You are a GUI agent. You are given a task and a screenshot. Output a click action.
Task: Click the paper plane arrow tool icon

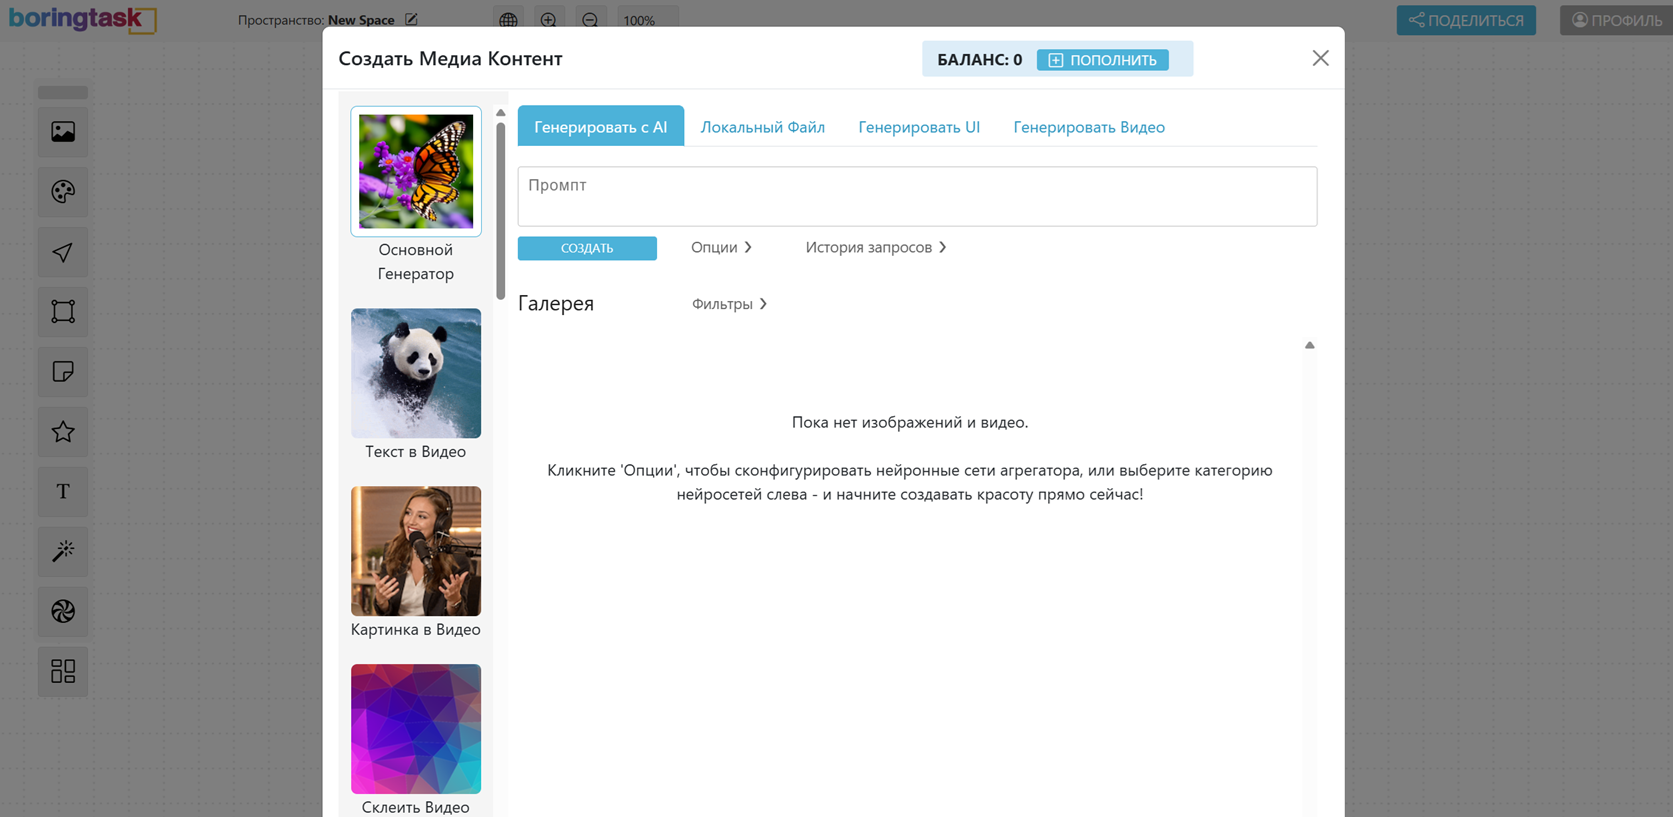click(x=63, y=252)
